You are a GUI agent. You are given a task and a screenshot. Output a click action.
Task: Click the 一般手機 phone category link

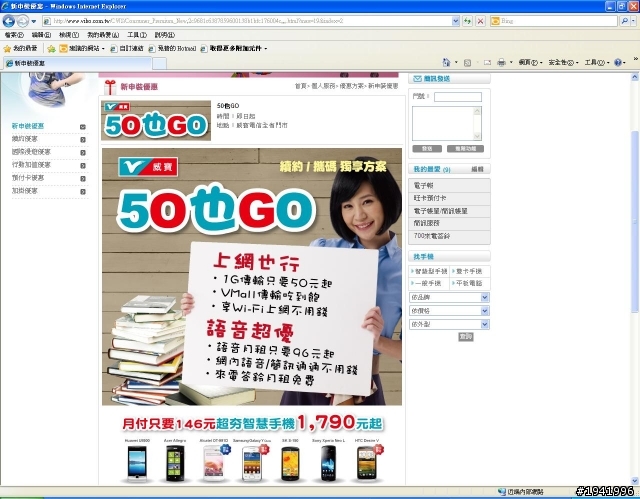coord(426,283)
